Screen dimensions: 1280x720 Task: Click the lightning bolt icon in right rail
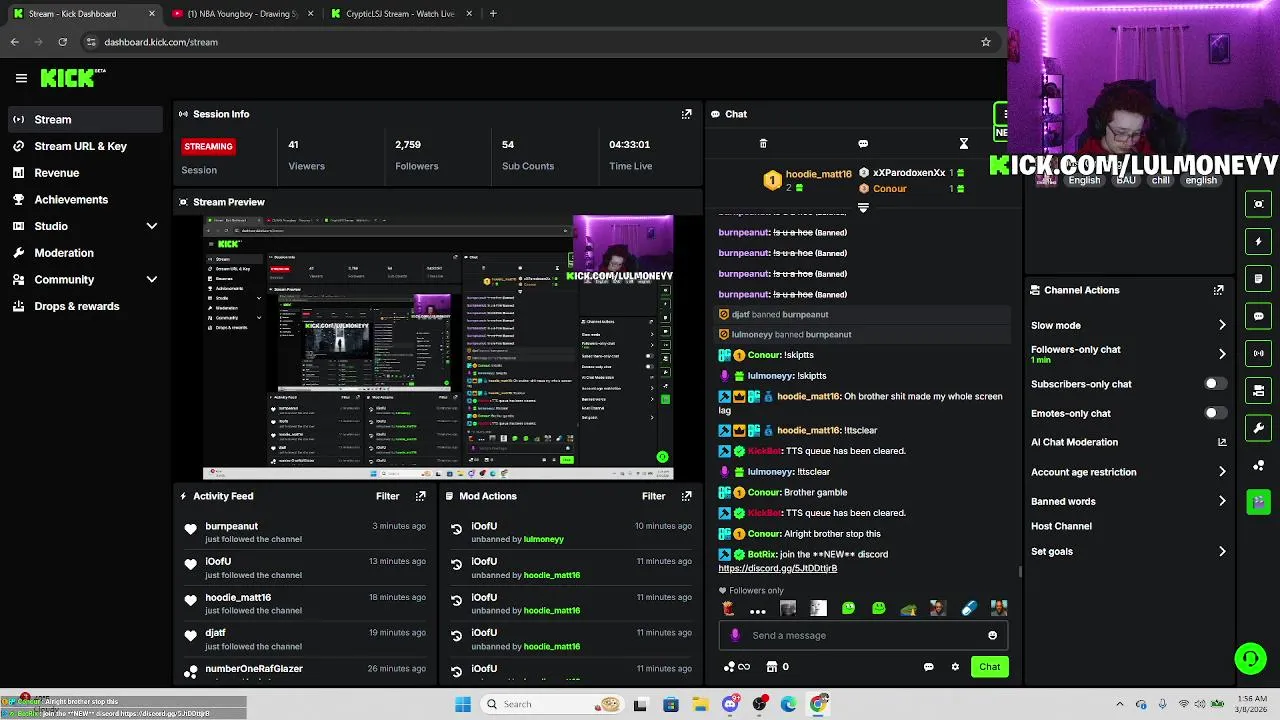1258,241
